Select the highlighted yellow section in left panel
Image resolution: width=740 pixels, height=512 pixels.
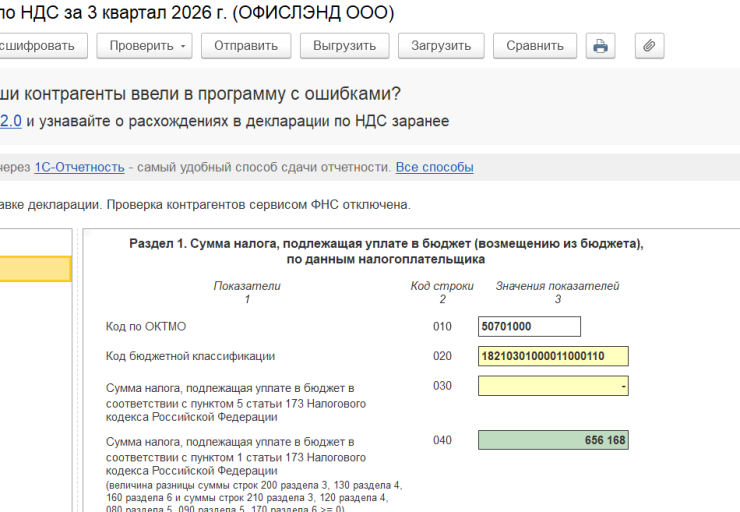click(x=35, y=269)
